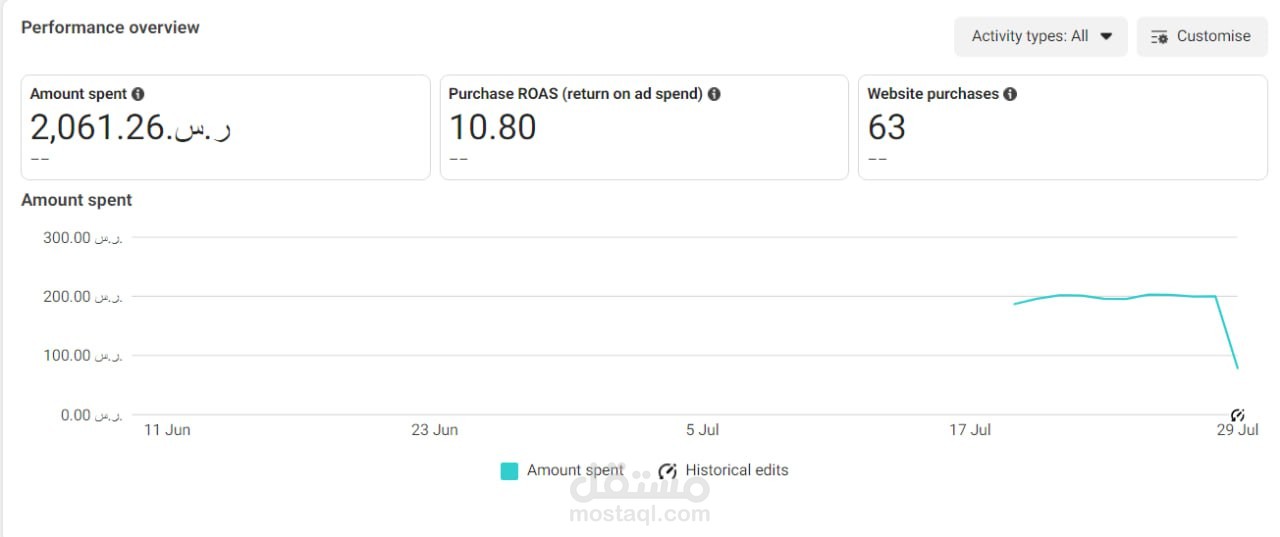Click the 17 Jul date axis label

click(970, 430)
